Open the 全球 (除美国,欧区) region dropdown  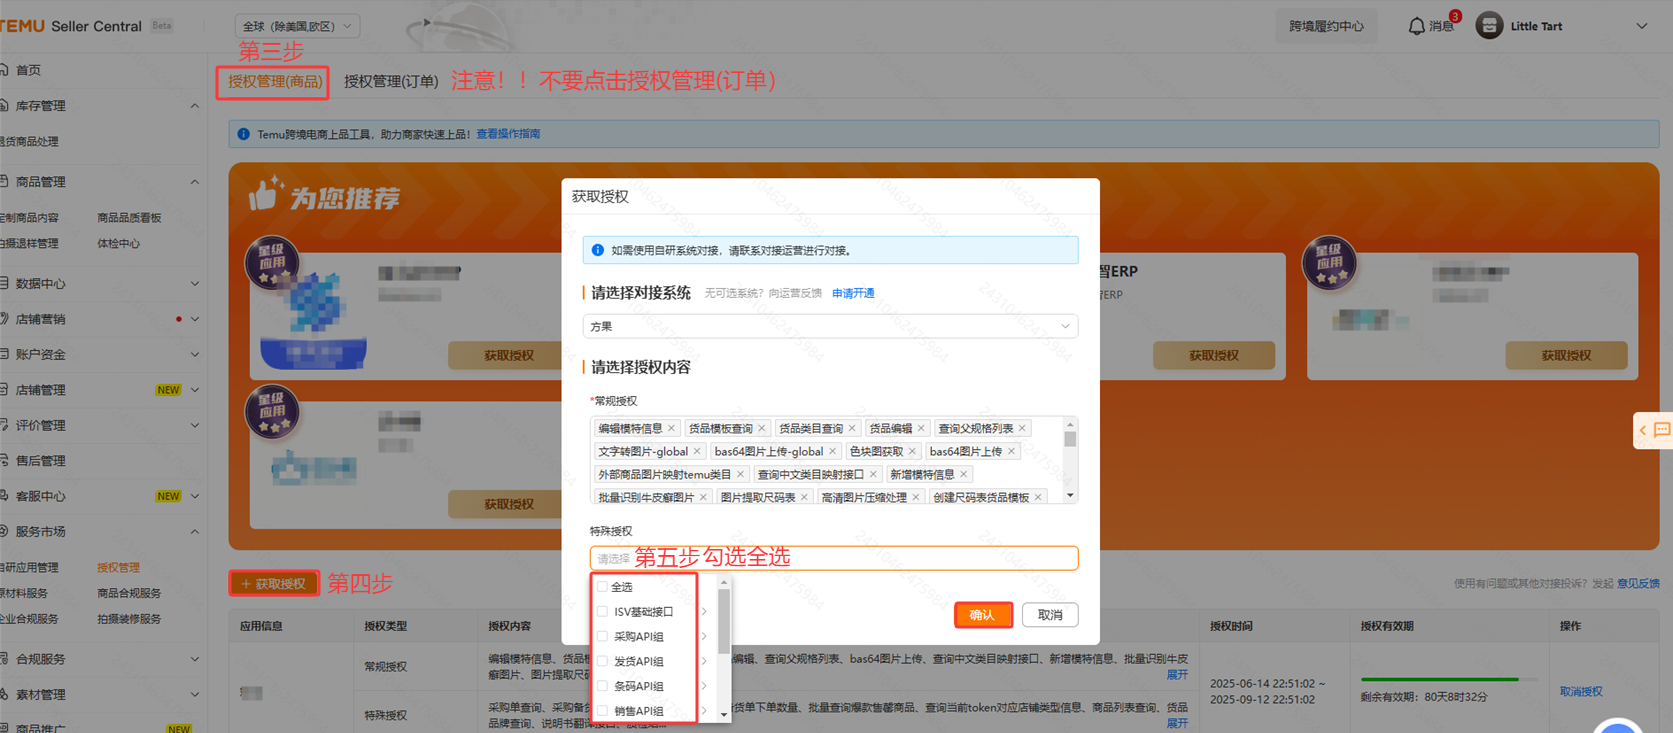click(297, 26)
